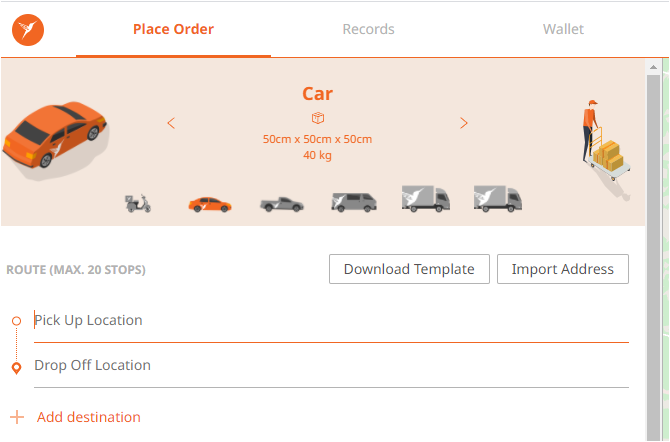Click the orange hummingbird logo
Image resolution: width=670 pixels, height=442 pixels.
(28, 29)
